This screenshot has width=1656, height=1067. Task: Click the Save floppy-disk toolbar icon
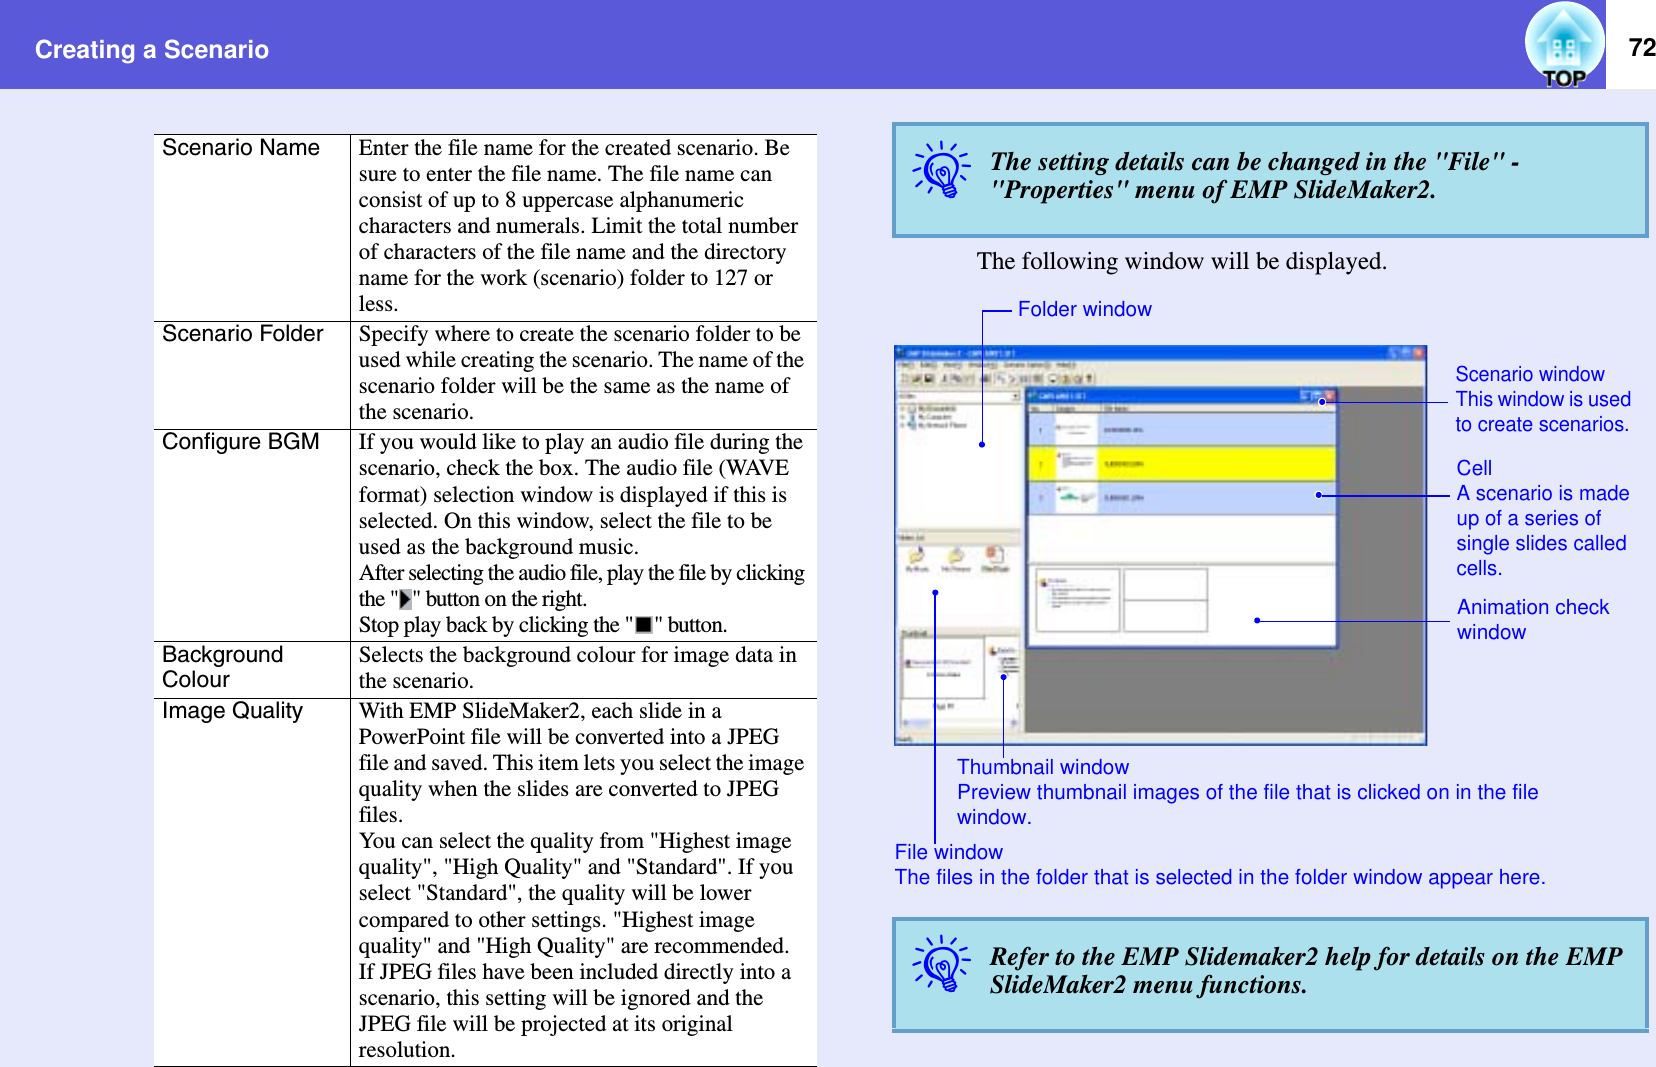[929, 379]
